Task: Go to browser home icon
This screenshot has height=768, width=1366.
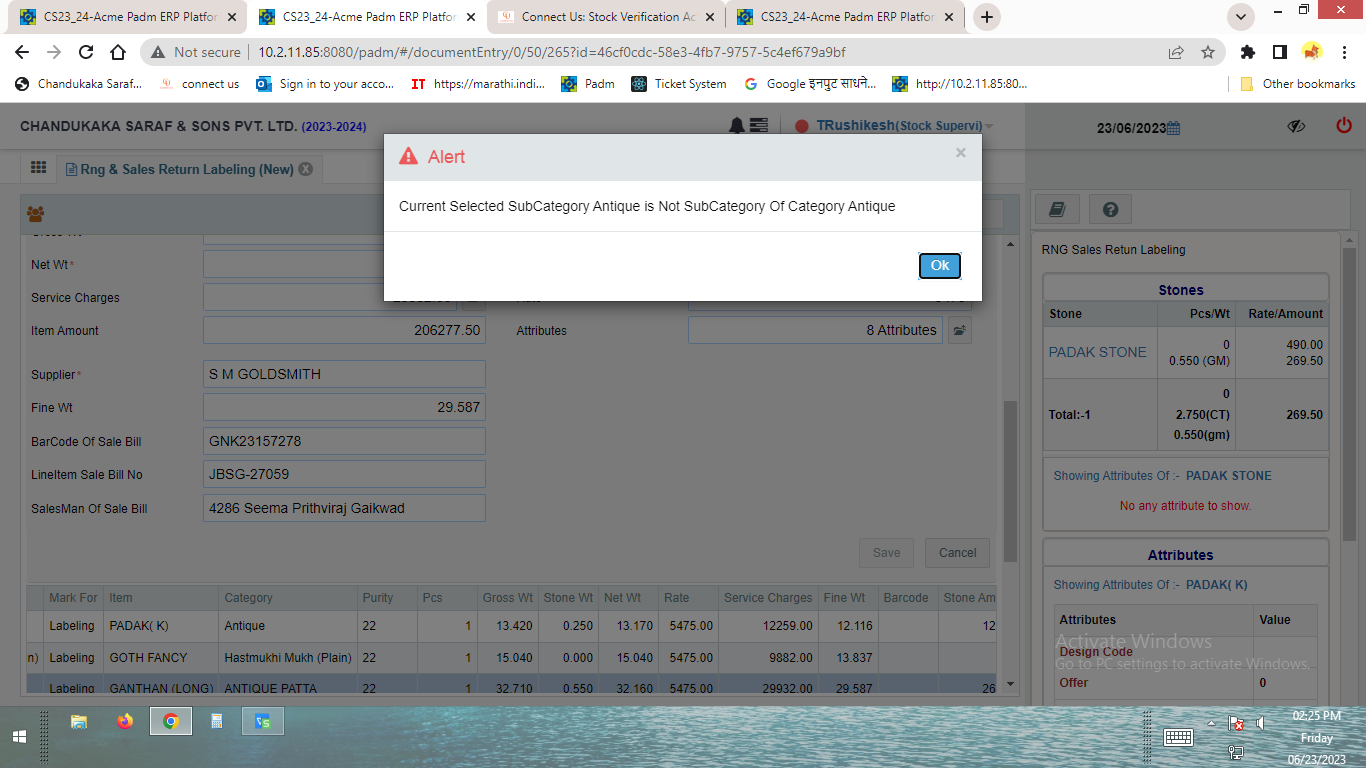Action: pyautogui.click(x=118, y=52)
